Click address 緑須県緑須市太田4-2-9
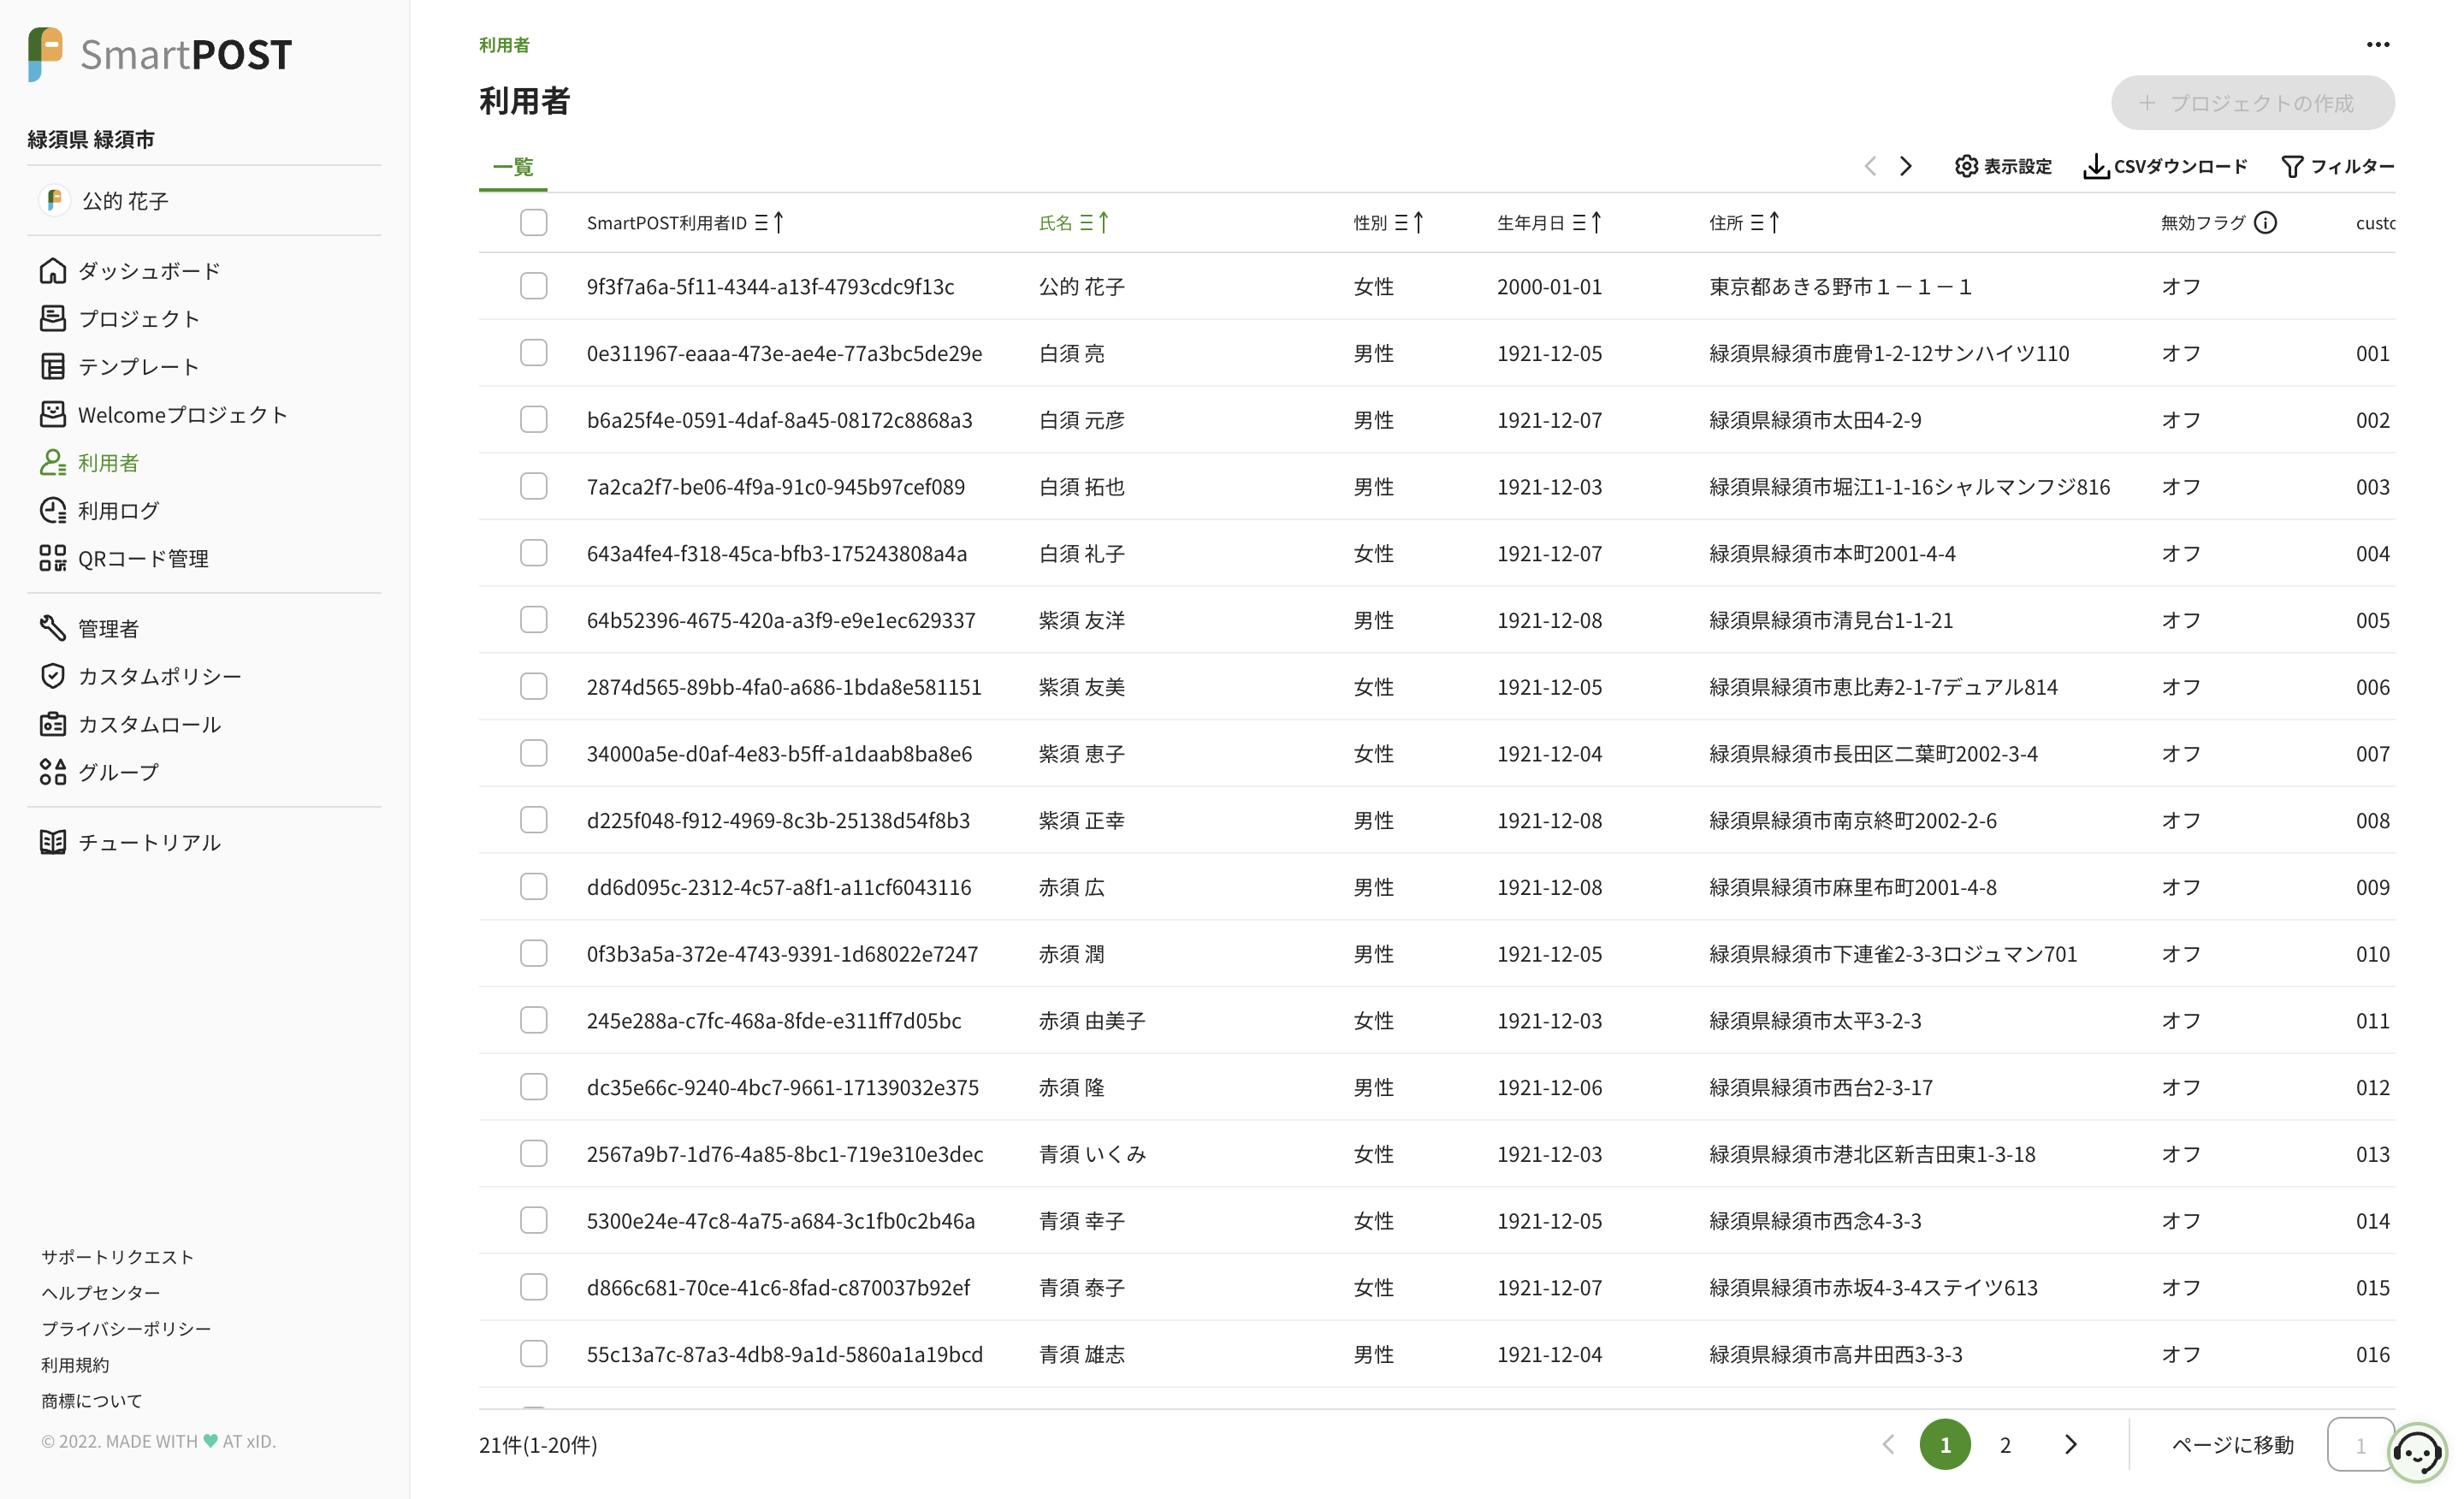2464x1499 pixels. 1815,420
